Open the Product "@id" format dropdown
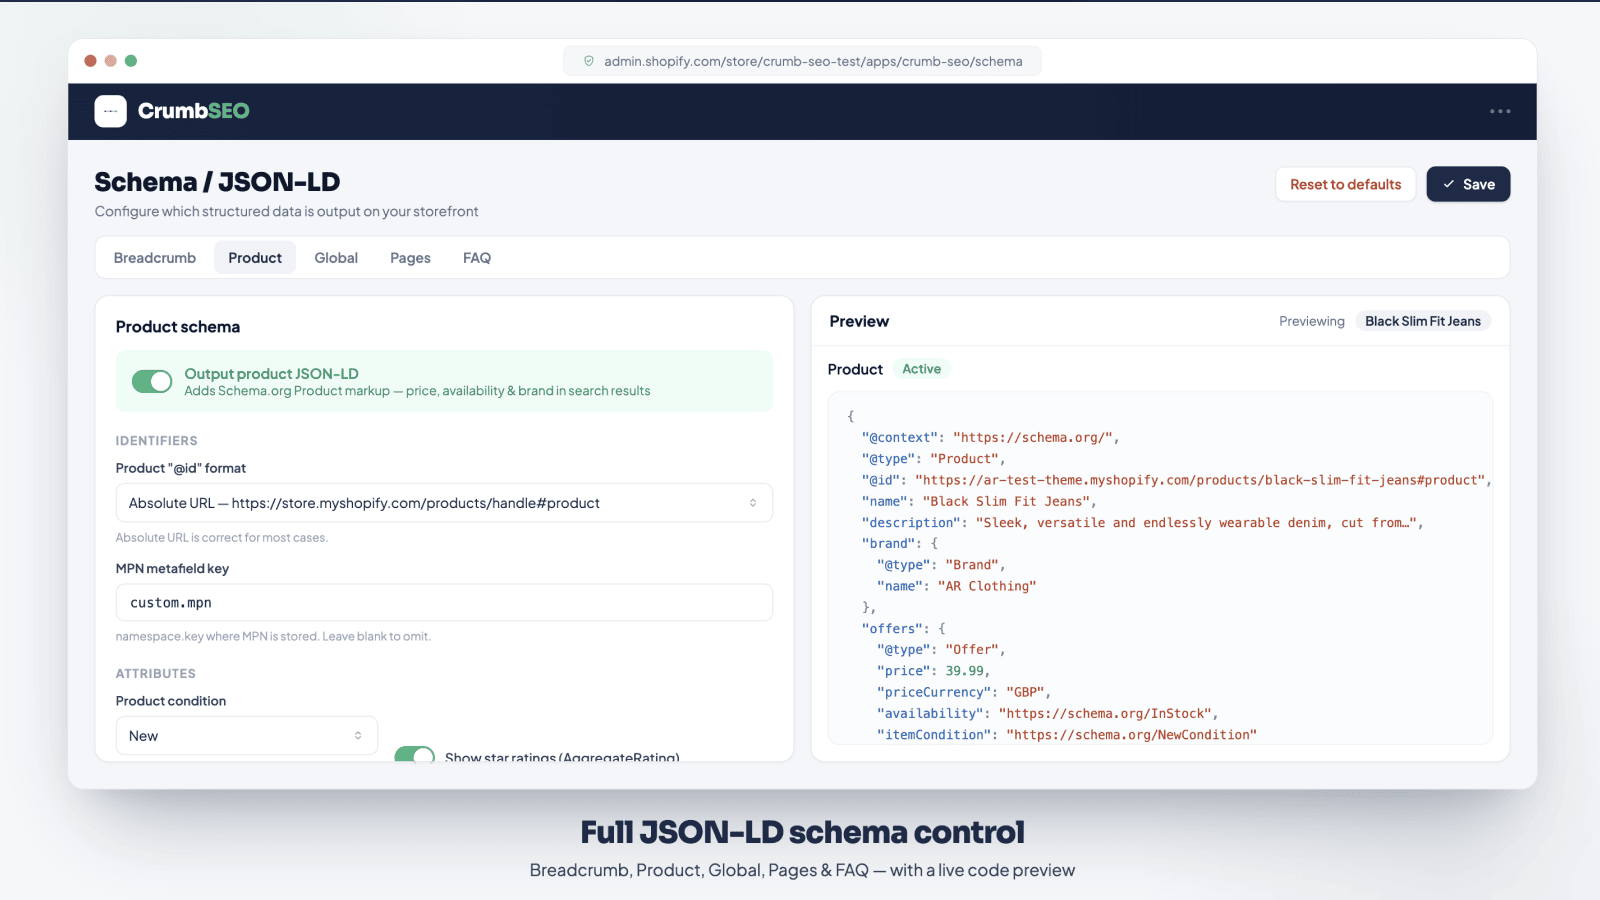This screenshot has width=1600, height=900. tap(444, 503)
